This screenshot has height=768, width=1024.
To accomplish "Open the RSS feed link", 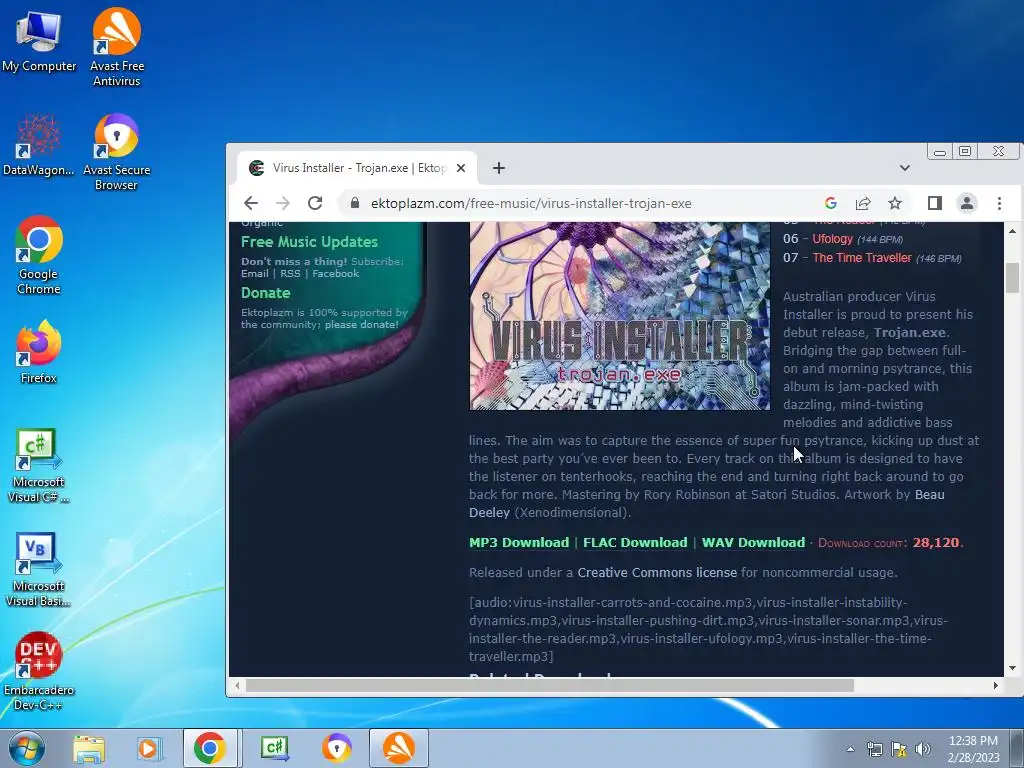I will tap(290, 274).
